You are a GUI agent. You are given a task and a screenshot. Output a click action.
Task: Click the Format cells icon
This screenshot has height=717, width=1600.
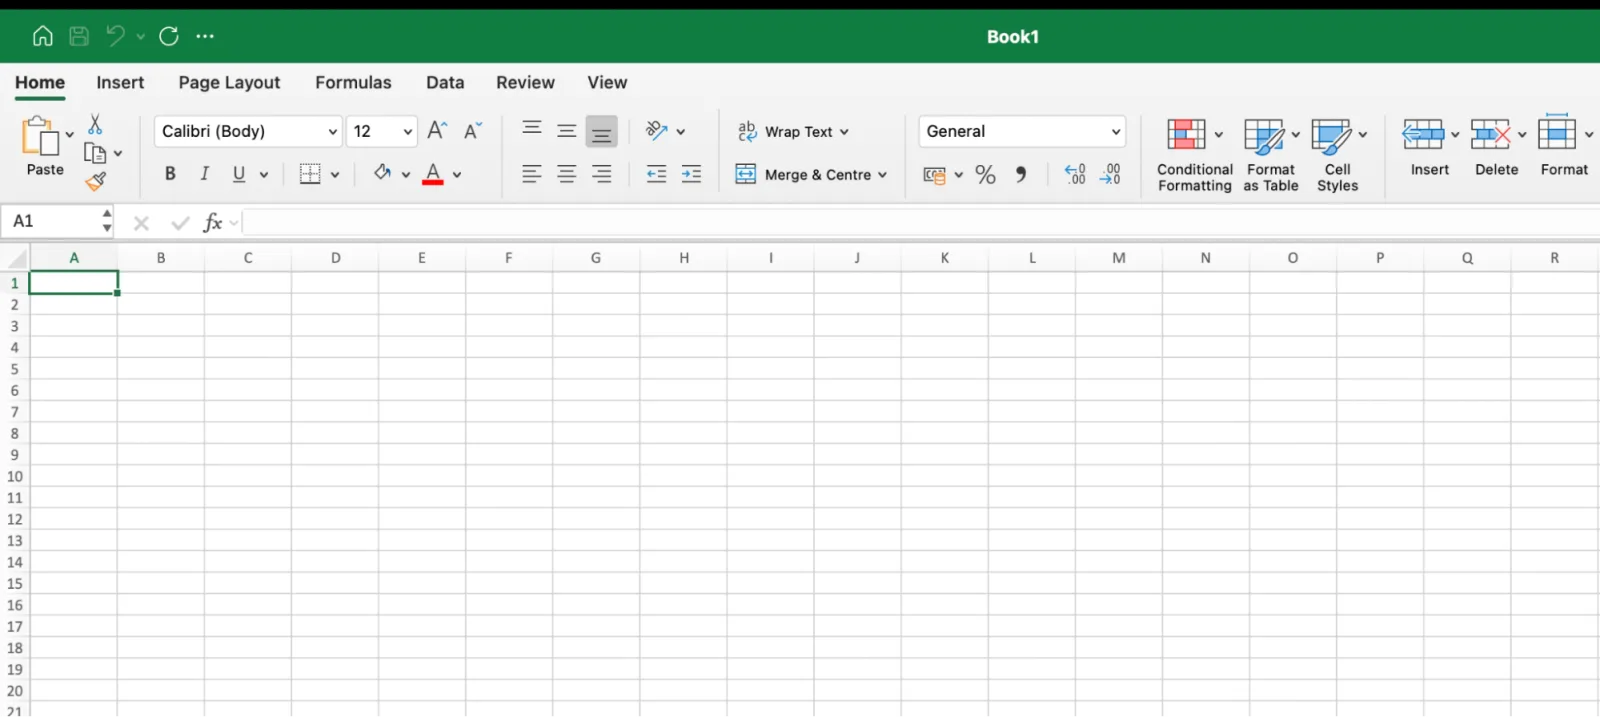pyautogui.click(x=1557, y=132)
